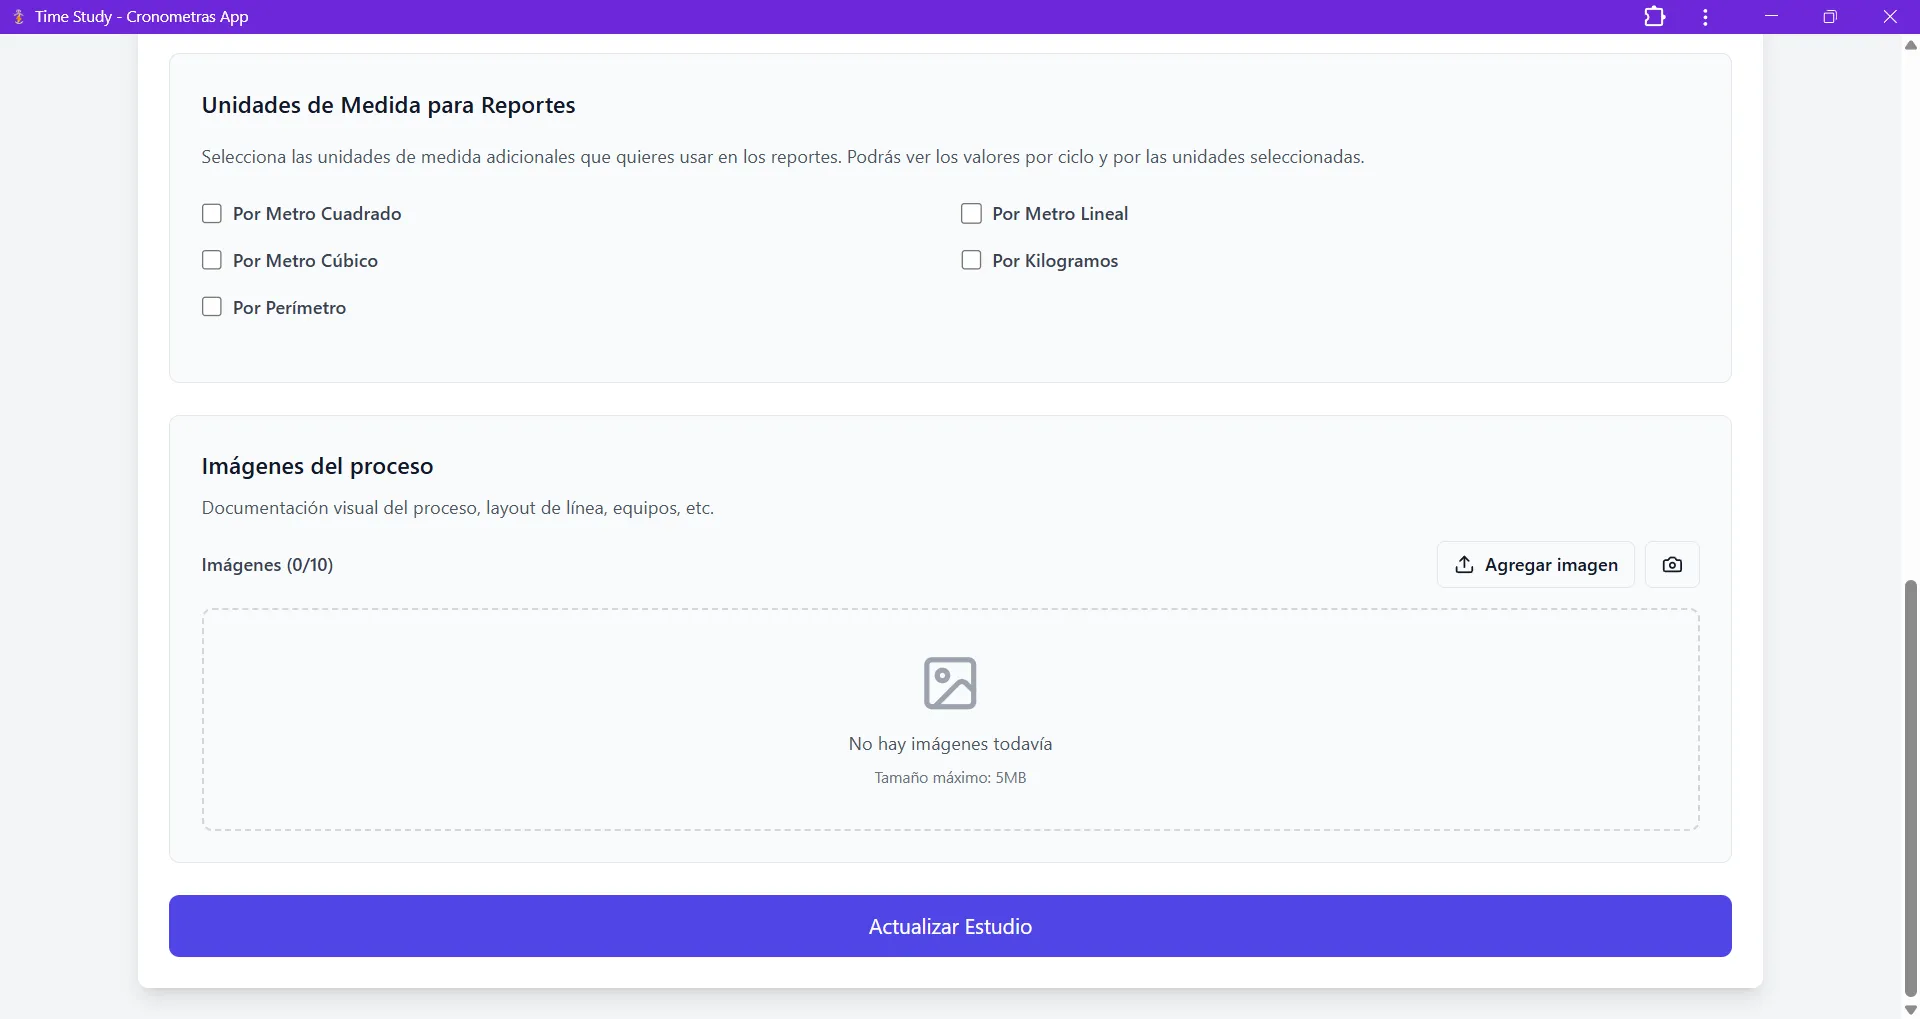Restore down the app window
Screen dimensions: 1920x1019
[1830, 17]
